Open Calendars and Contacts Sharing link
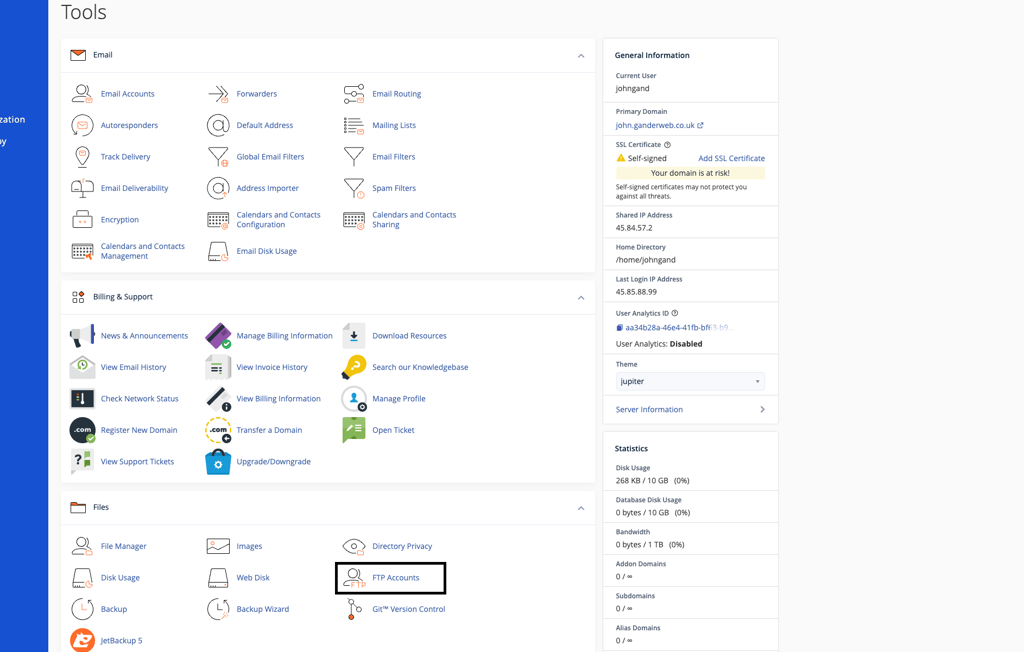The width and height of the screenshot is (1024, 652). 414,220
